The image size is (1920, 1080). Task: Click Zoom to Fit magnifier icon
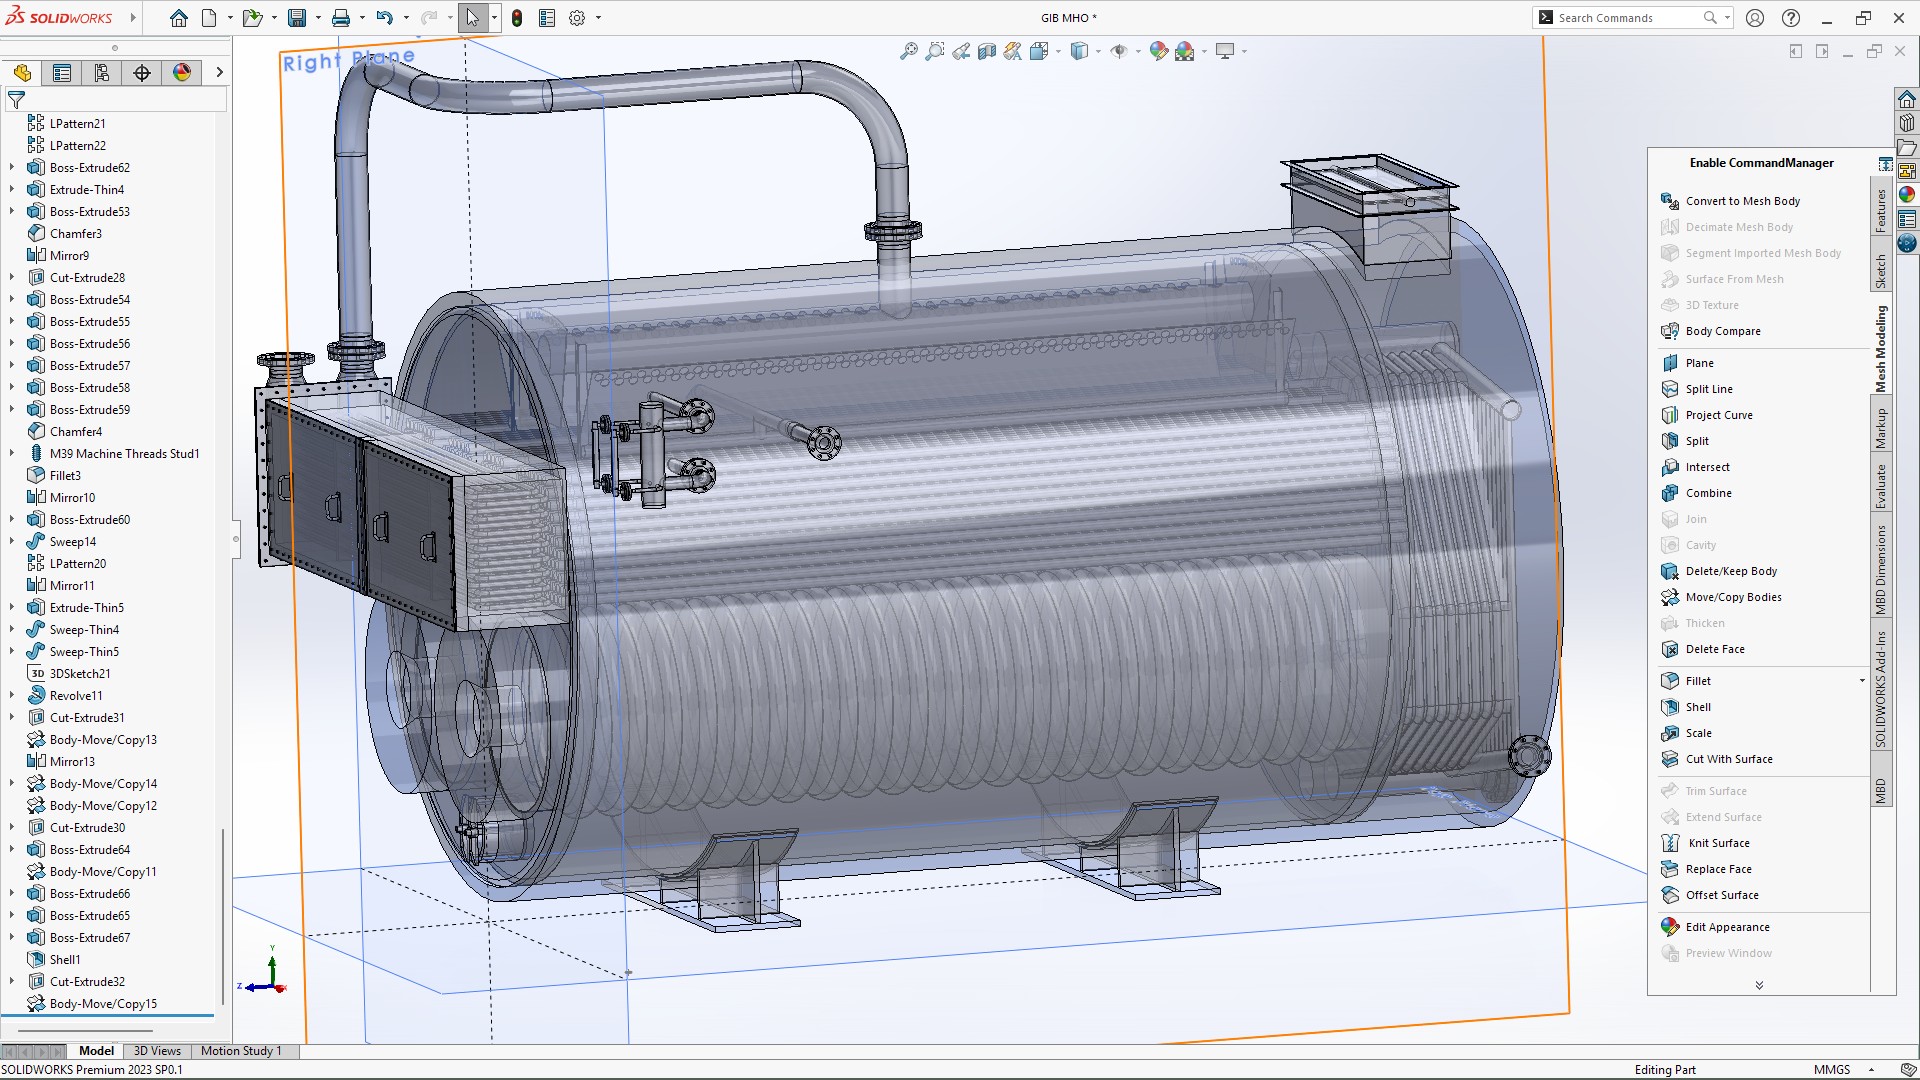[908, 51]
